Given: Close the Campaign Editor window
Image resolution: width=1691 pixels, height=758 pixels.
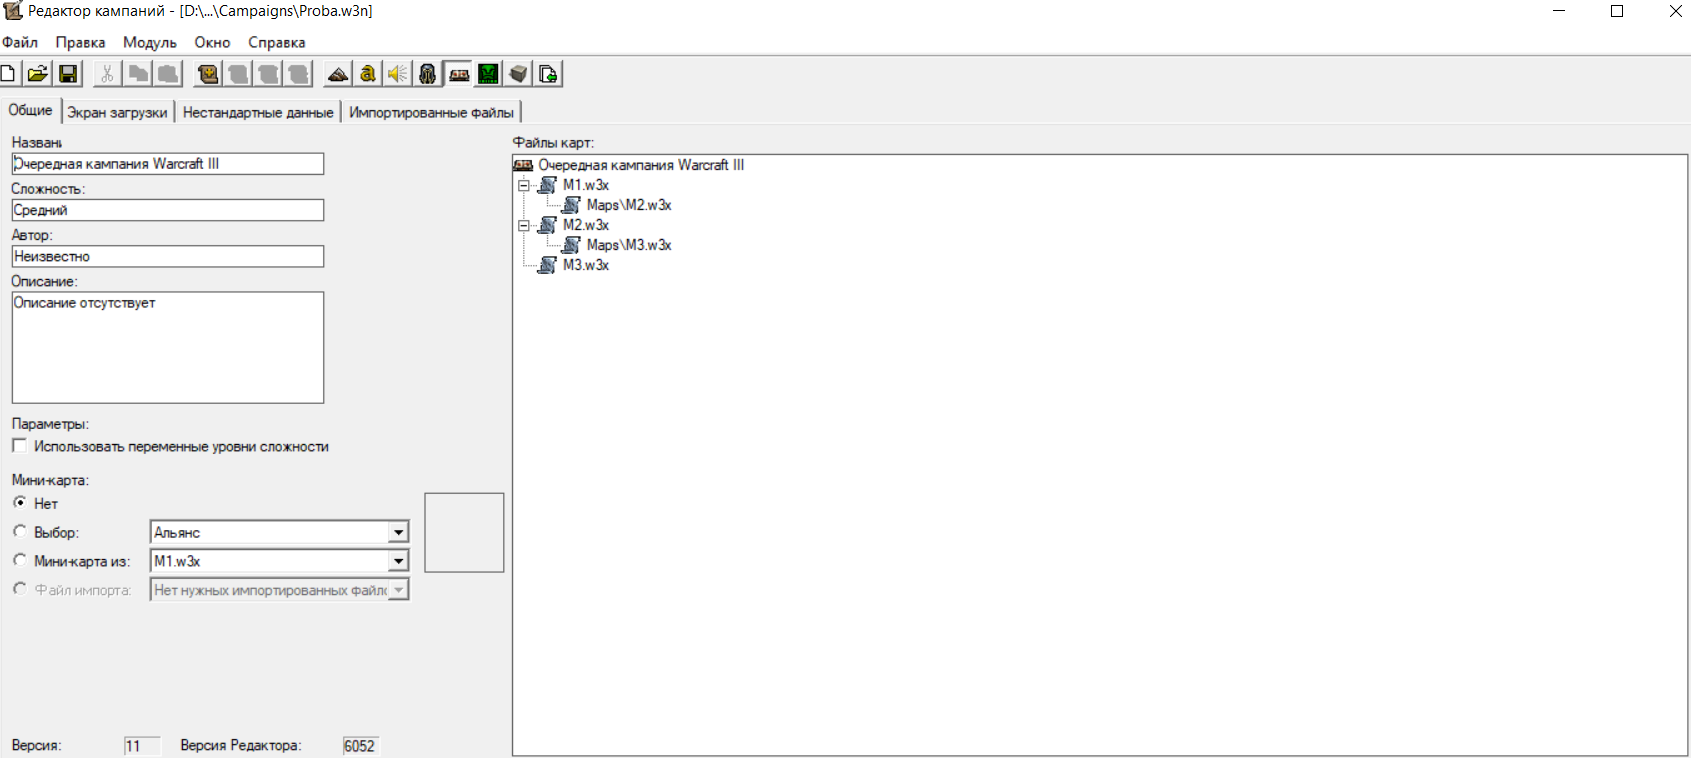Looking at the screenshot, I should (1675, 11).
